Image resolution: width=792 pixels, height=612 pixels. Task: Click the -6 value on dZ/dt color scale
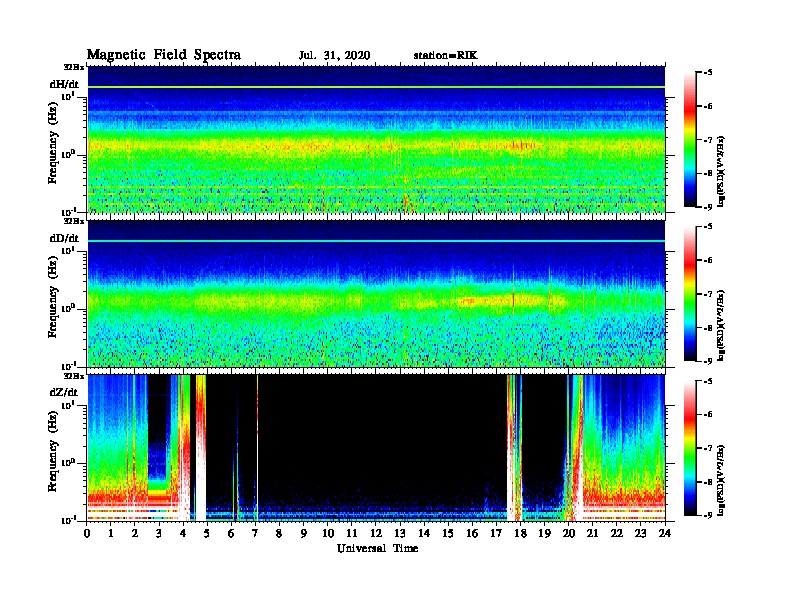[x=708, y=414]
